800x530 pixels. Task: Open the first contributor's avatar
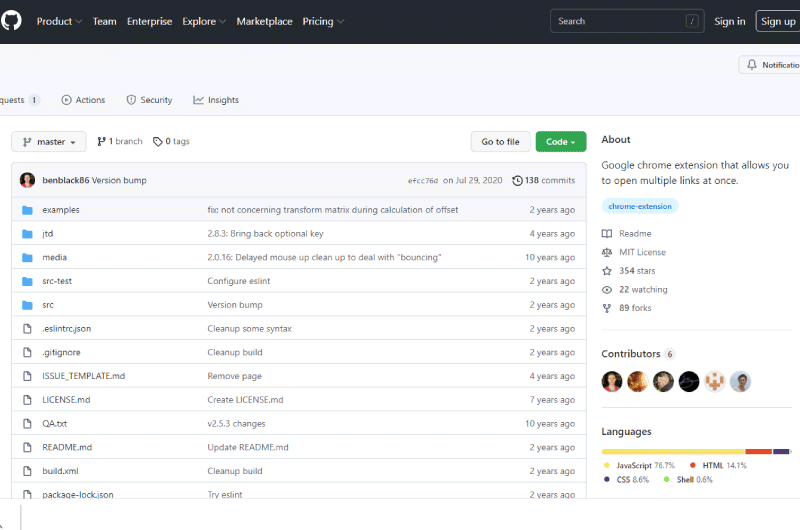(x=612, y=382)
